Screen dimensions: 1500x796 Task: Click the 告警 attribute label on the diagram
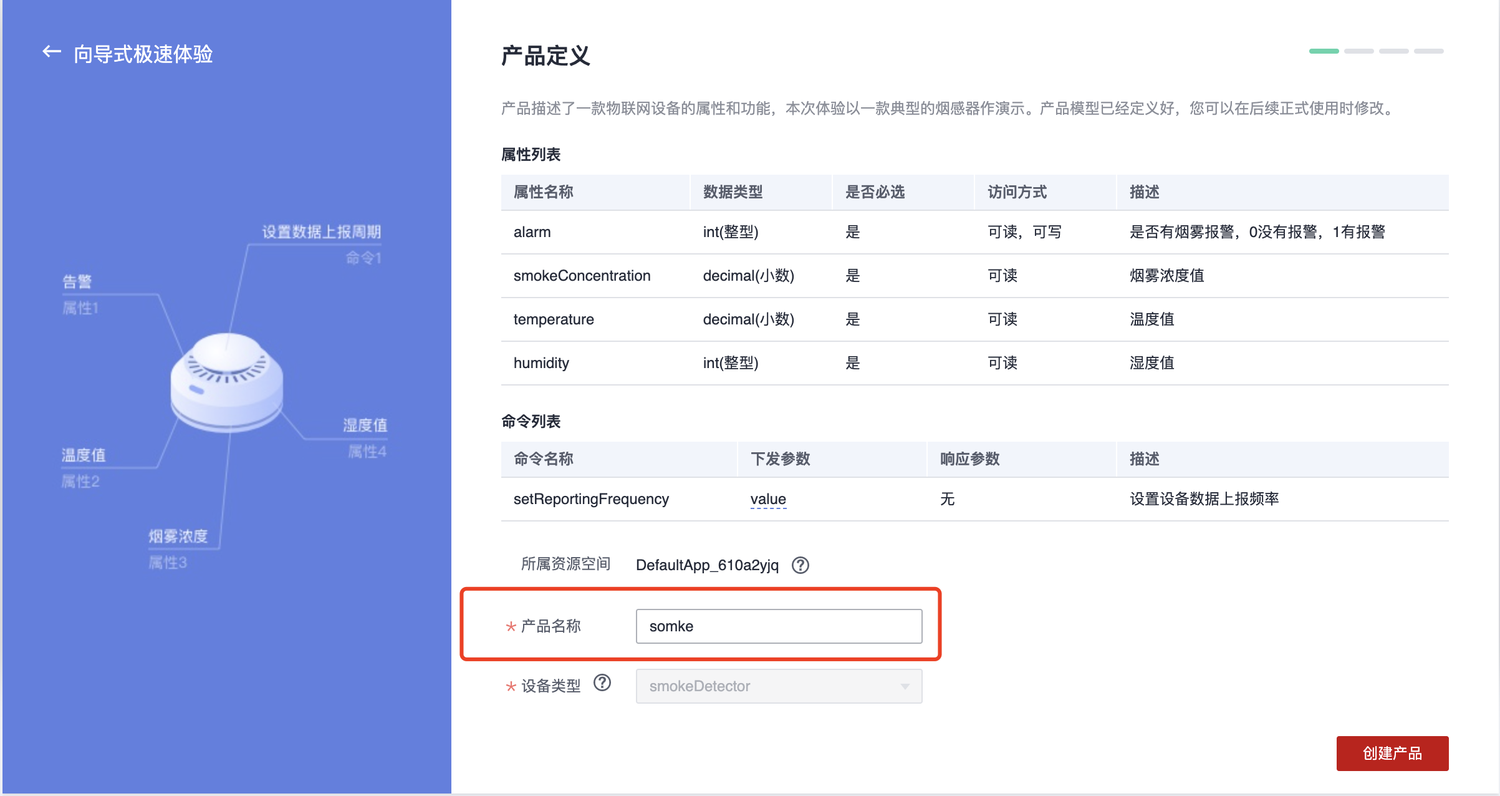click(77, 282)
